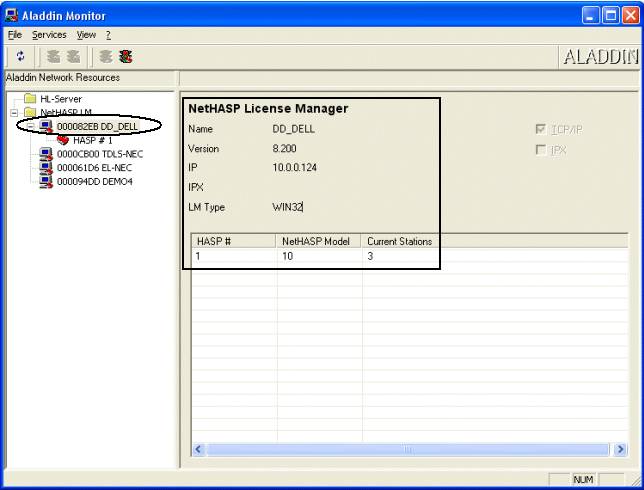Minimize the Aladdin Monitor window
The image size is (644, 490).
(x=591, y=16)
